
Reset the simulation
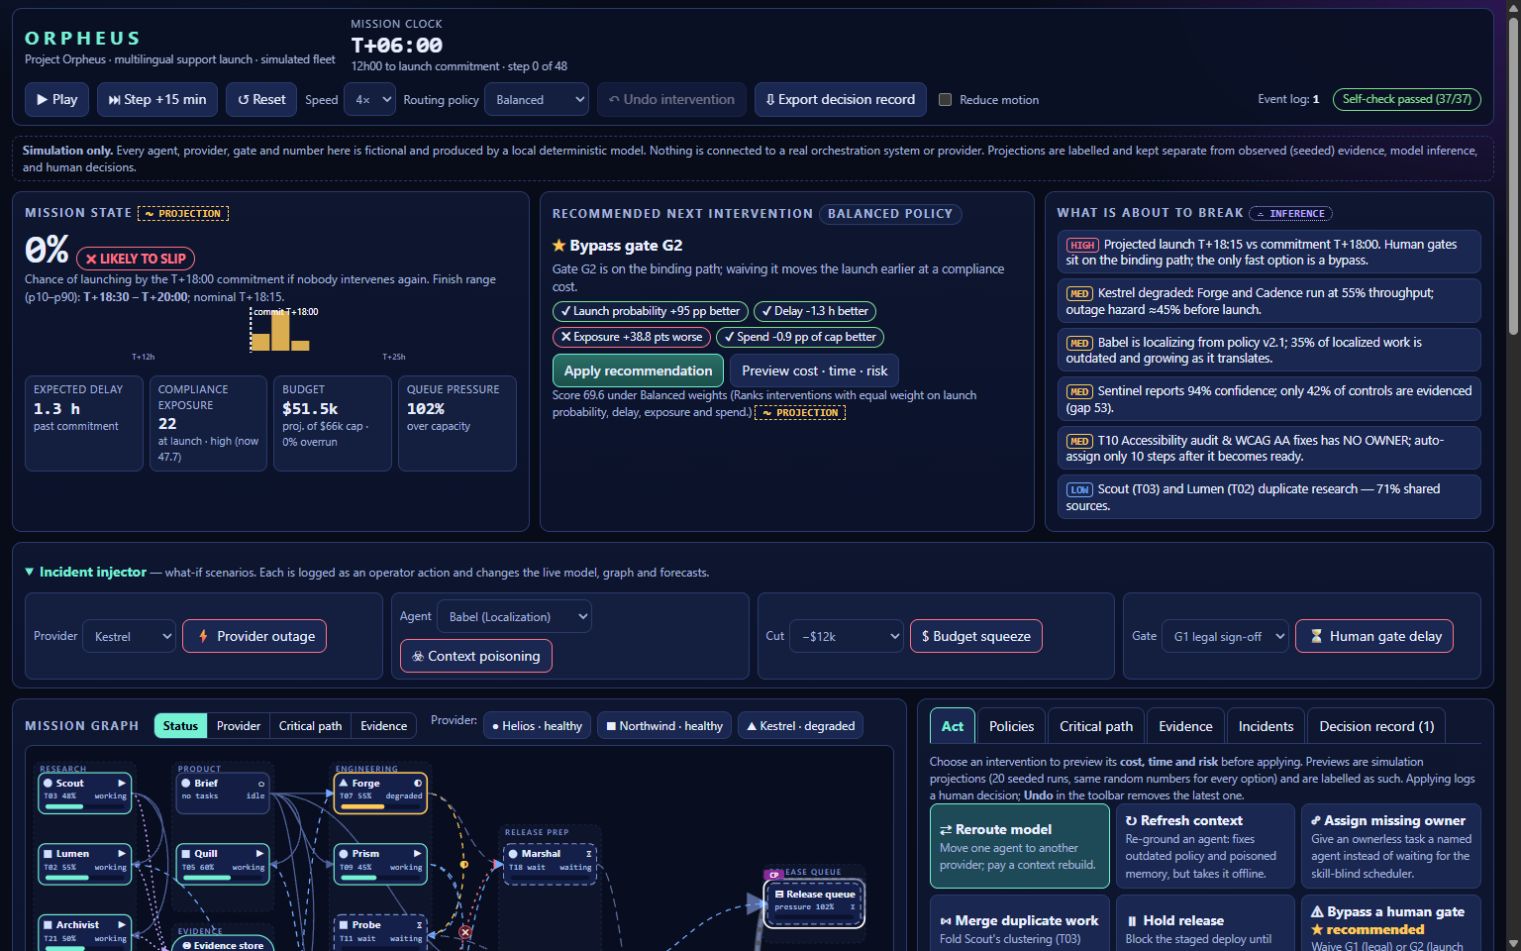pos(261,99)
